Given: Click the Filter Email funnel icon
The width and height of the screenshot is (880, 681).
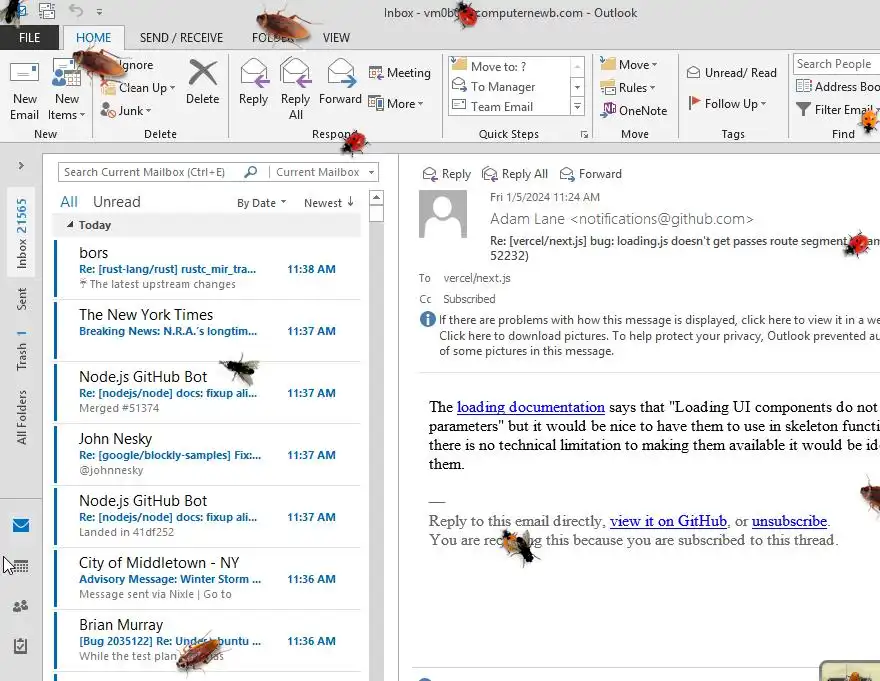Looking at the screenshot, I should 803,109.
